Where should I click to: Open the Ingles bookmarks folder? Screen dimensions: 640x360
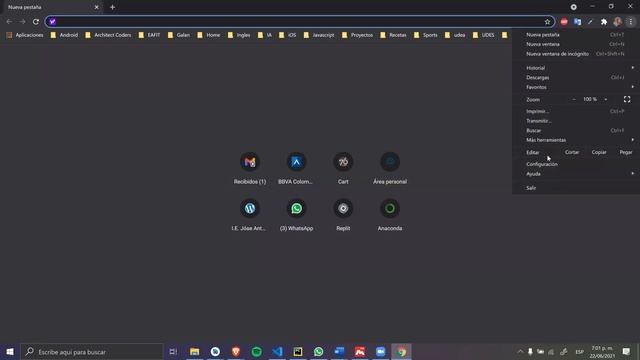click(239, 35)
